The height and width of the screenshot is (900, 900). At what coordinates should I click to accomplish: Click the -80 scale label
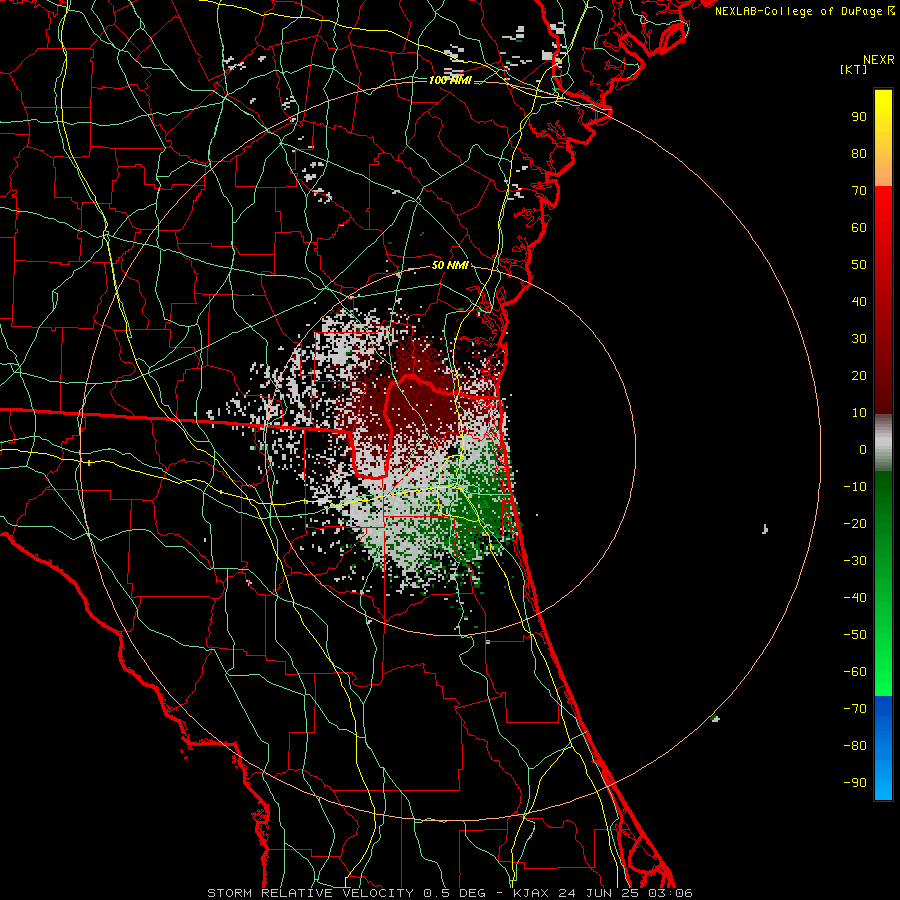[855, 746]
